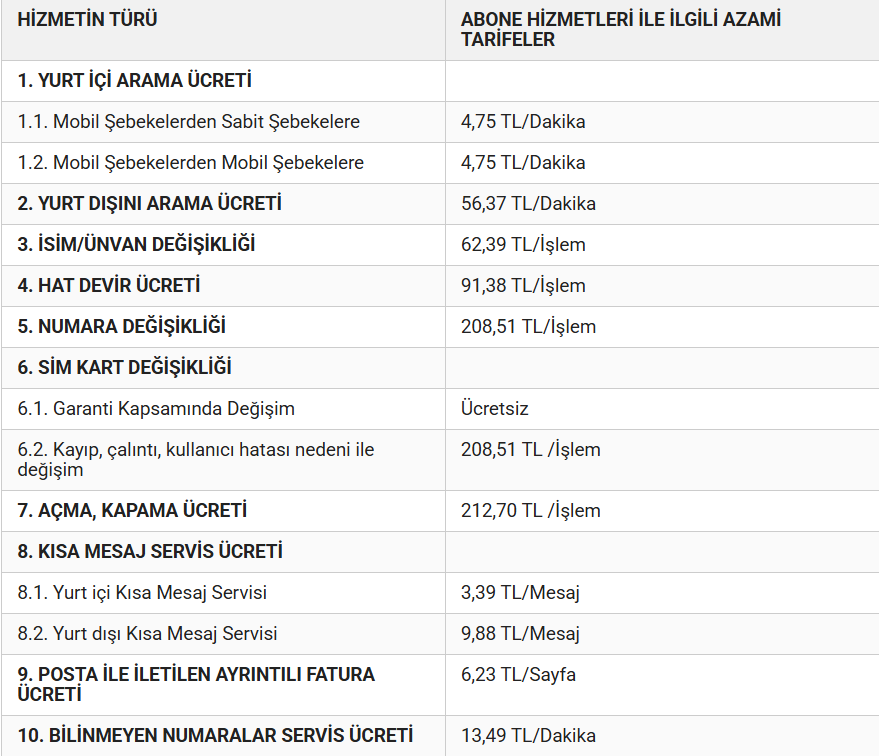Image resolution: width=879 pixels, height=756 pixels.
Task: Click the 212,70 TL /İşlem price
Action: 531,511
